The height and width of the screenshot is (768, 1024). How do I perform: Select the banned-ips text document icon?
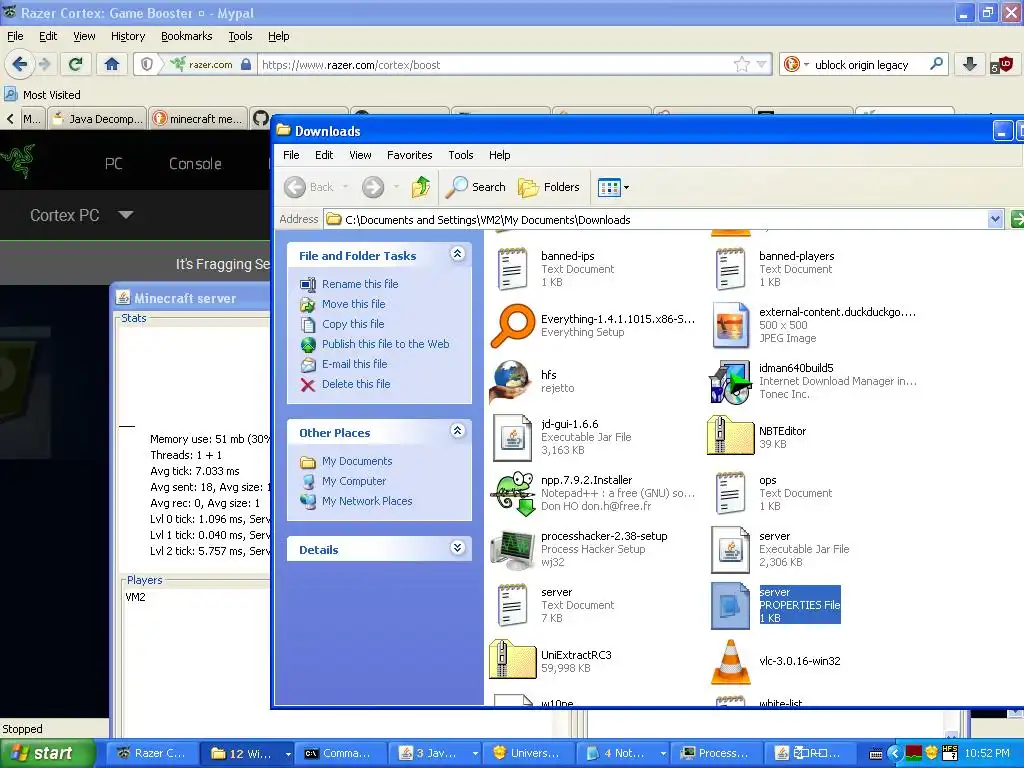pyautogui.click(x=512, y=269)
